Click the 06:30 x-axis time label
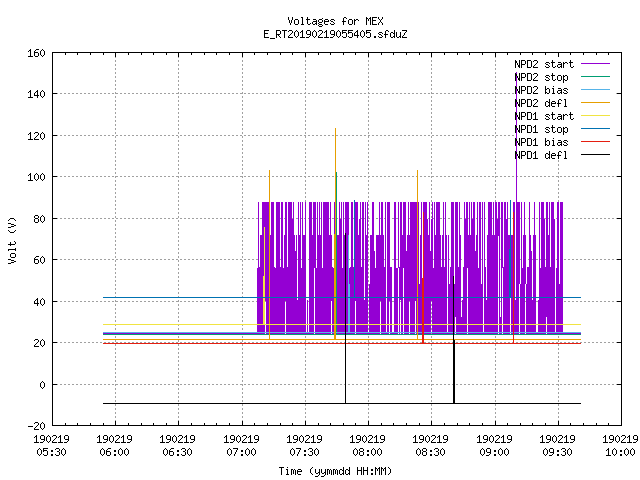640x480 pixels. pyautogui.click(x=178, y=452)
